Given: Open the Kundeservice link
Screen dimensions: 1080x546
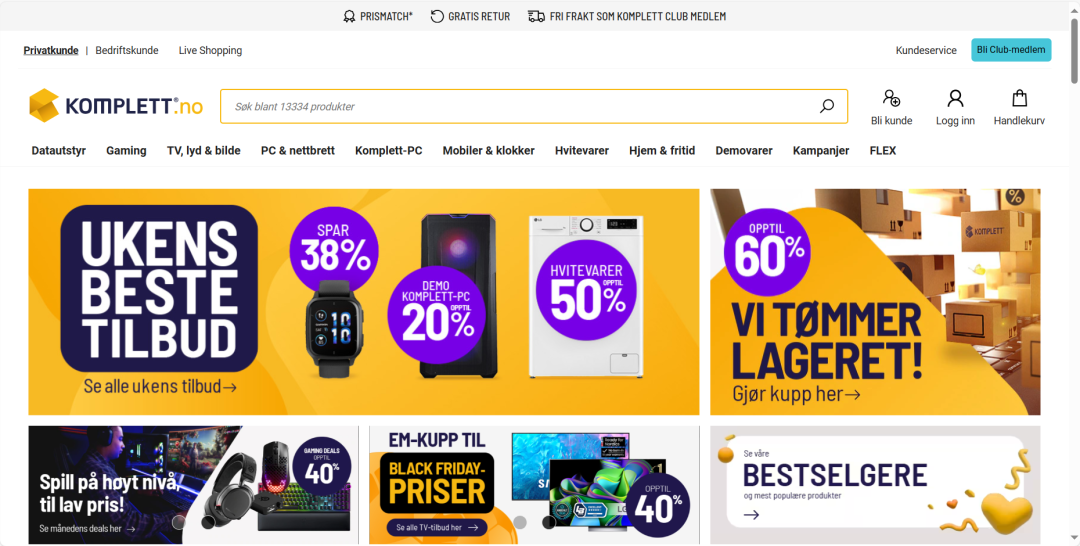Looking at the screenshot, I should pyautogui.click(x=926, y=50).
